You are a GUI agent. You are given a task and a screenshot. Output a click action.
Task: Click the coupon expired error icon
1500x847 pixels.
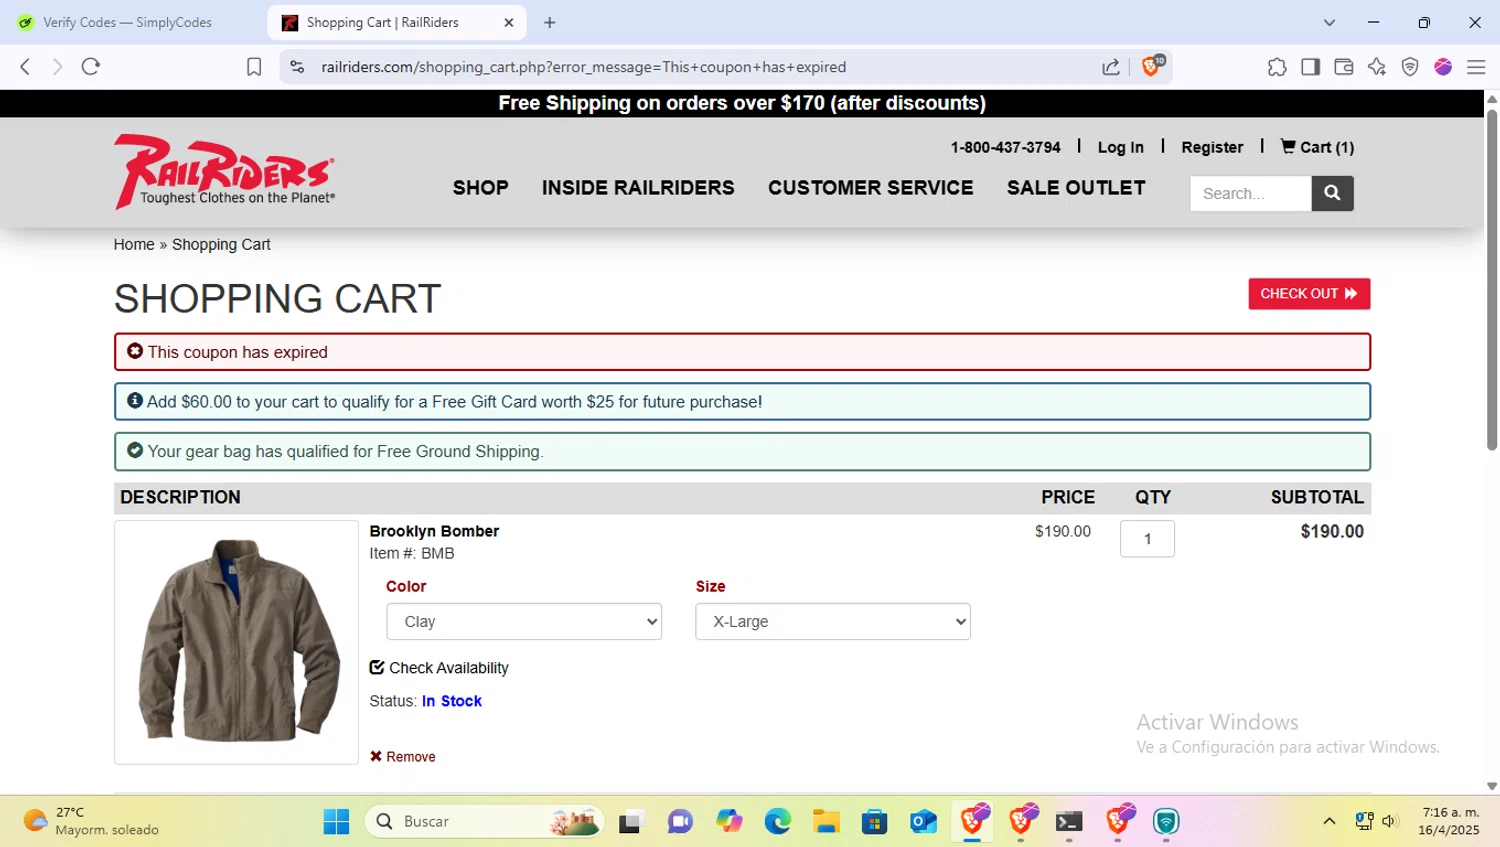tap(135, 351)
